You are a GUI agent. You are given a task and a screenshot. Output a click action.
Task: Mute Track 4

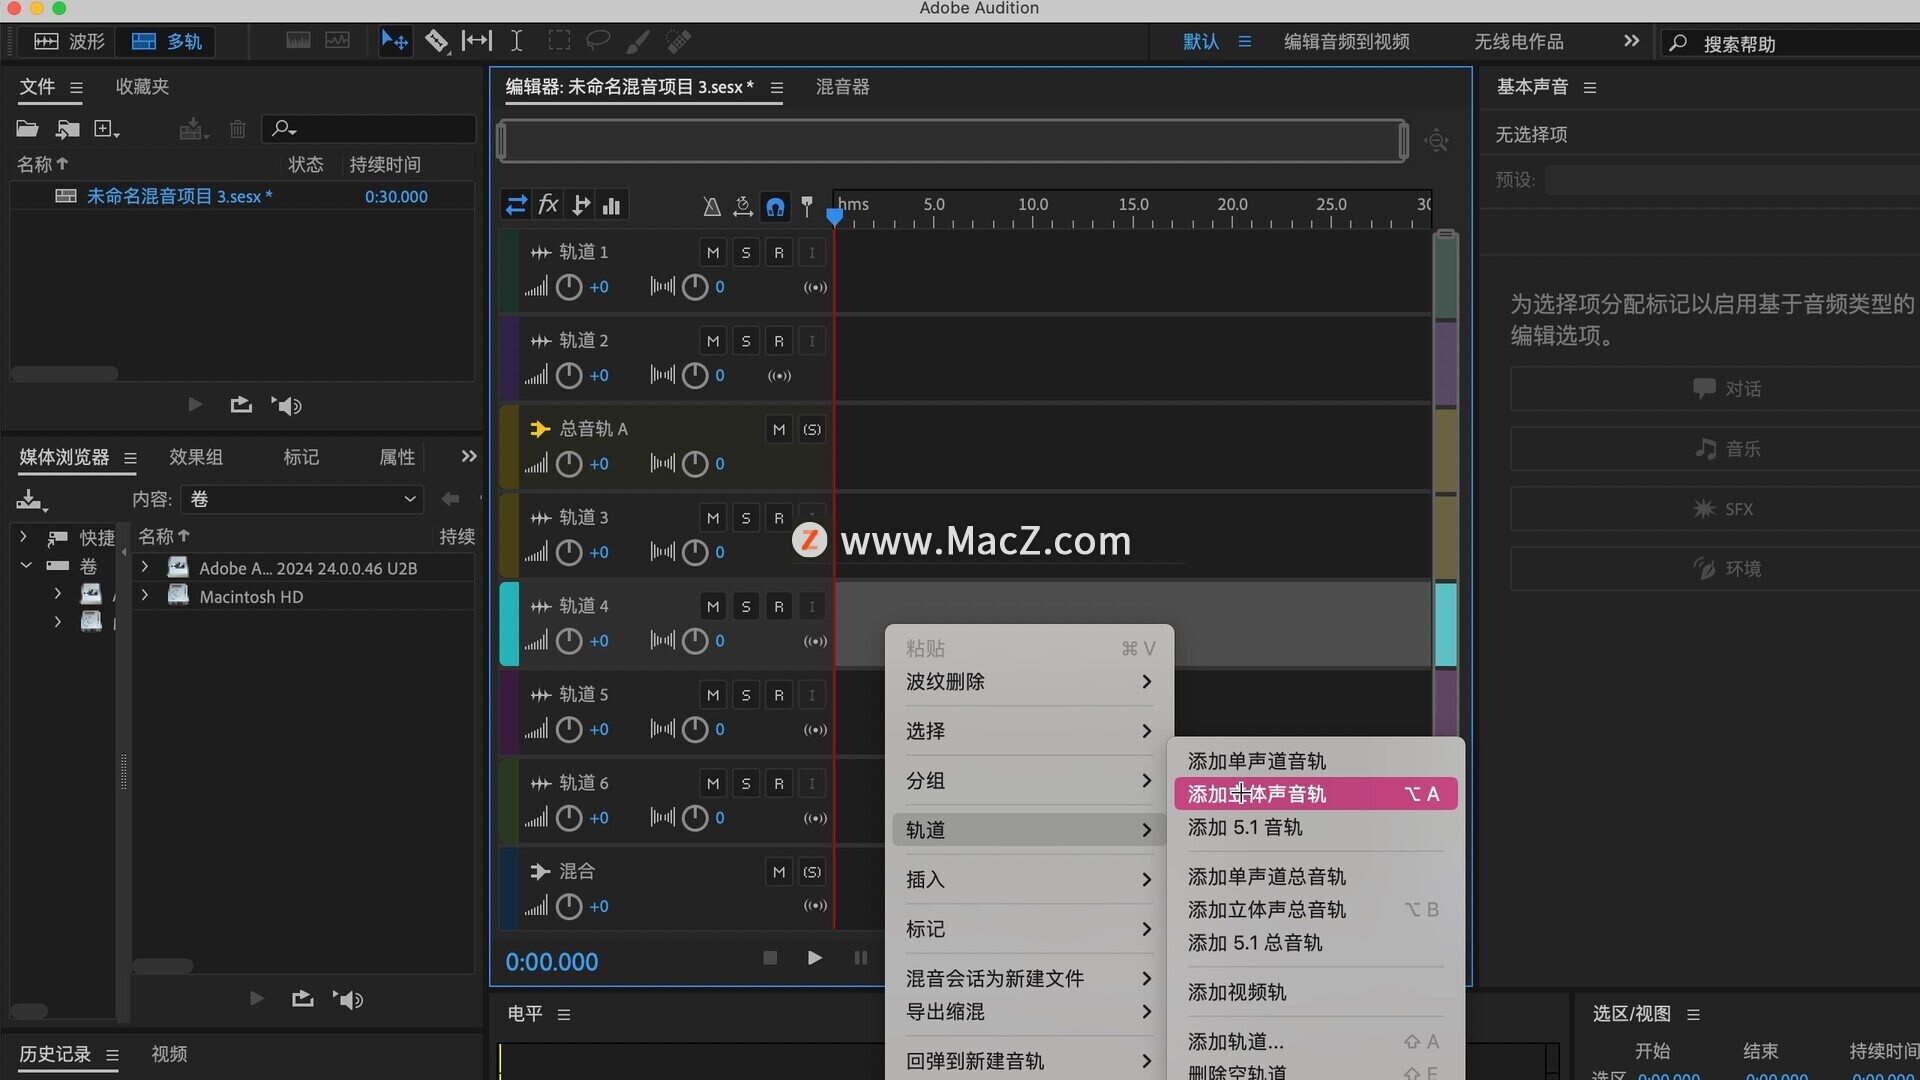713,606
